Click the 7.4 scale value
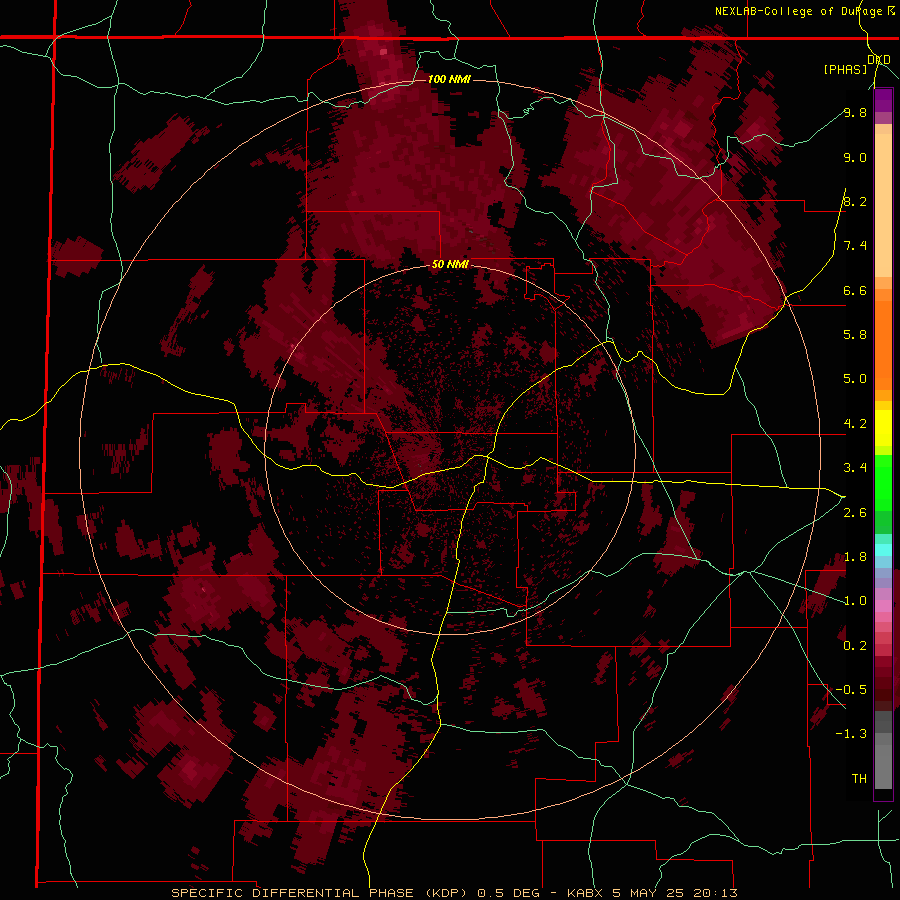900x900 pixels. (855, 246)
